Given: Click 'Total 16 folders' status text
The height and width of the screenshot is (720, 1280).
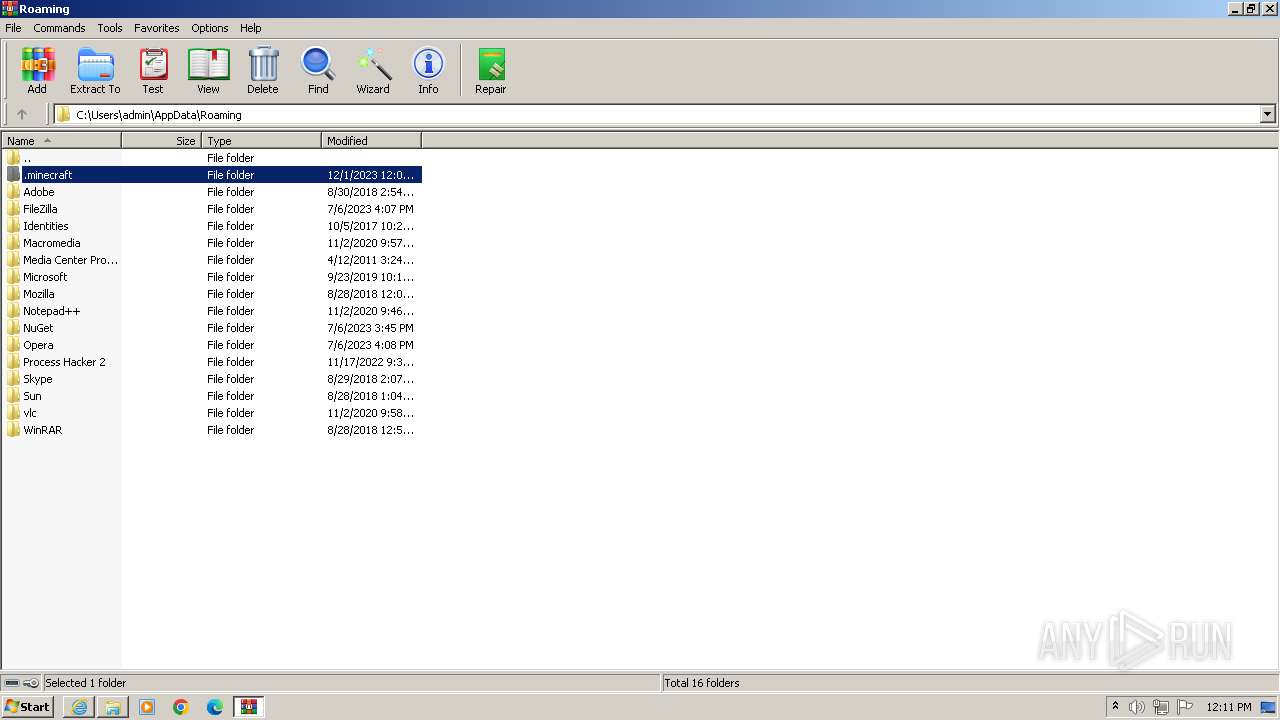Looking at the screenshot, I should pos(702,683).
